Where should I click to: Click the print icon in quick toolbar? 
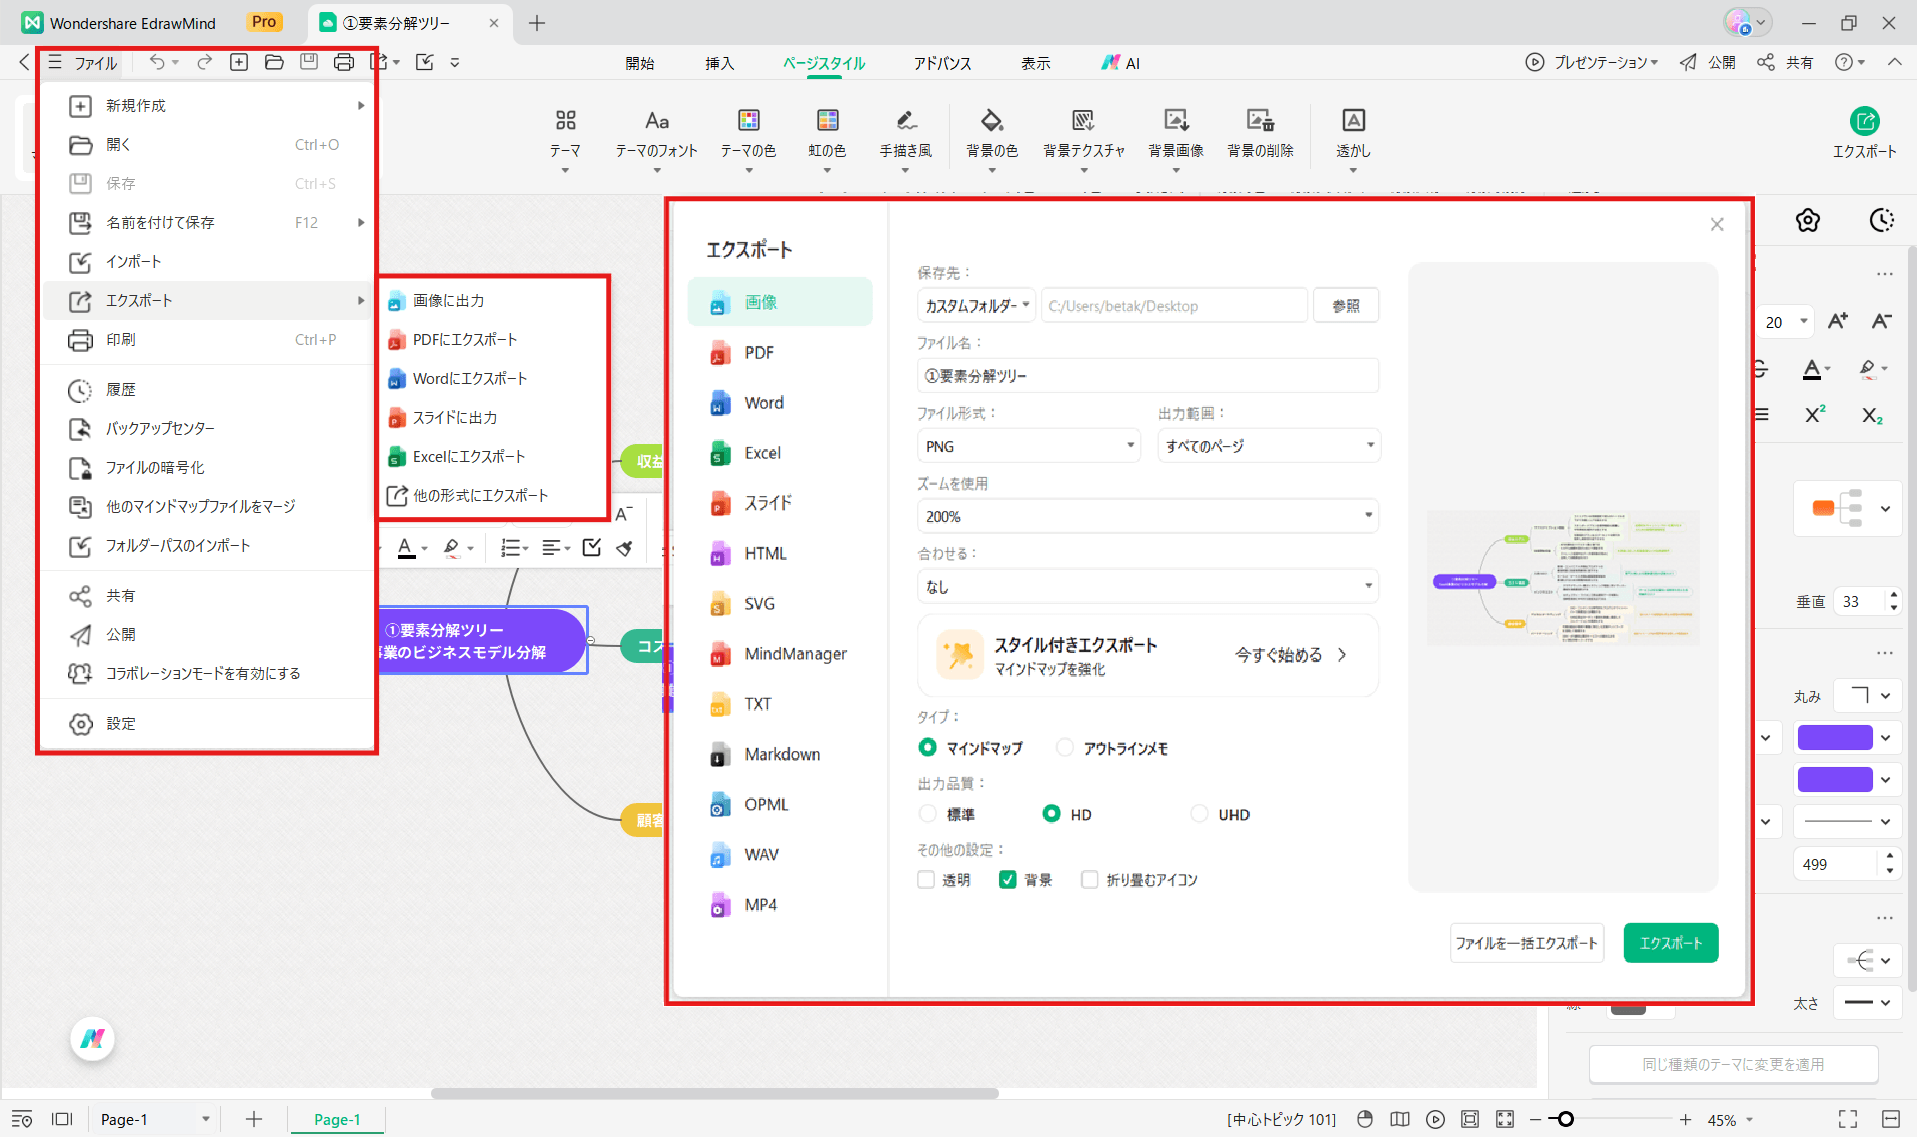pyautogui.click(x=343, y=62)
